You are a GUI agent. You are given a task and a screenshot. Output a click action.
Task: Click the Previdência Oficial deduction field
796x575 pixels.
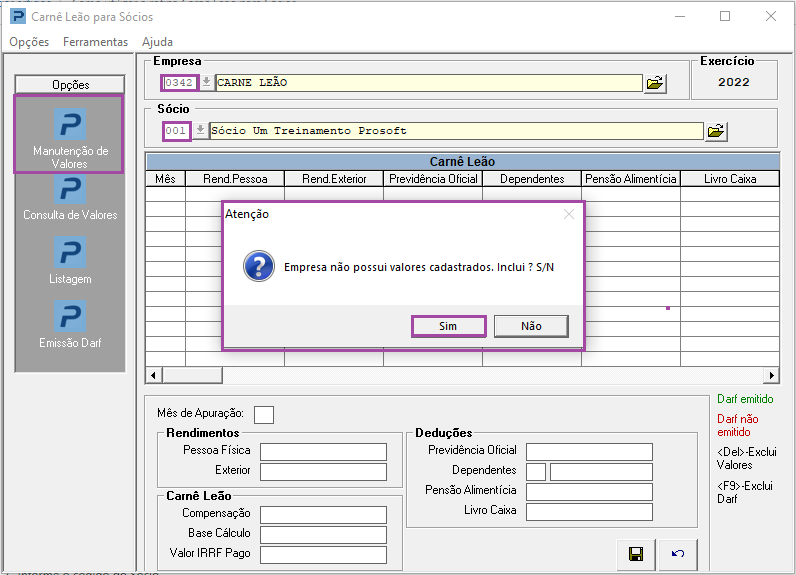(589, 451)
